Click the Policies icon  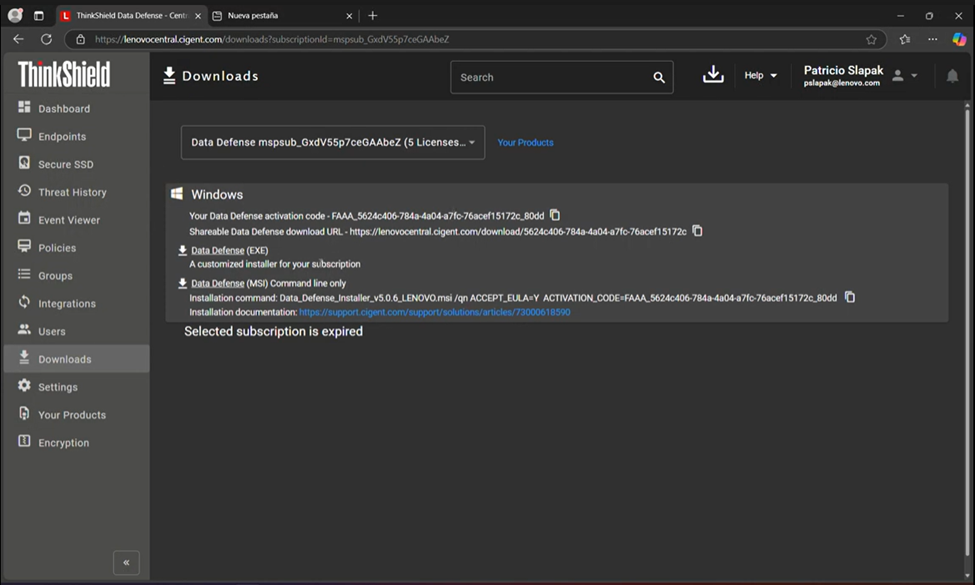tap(24, 246)
